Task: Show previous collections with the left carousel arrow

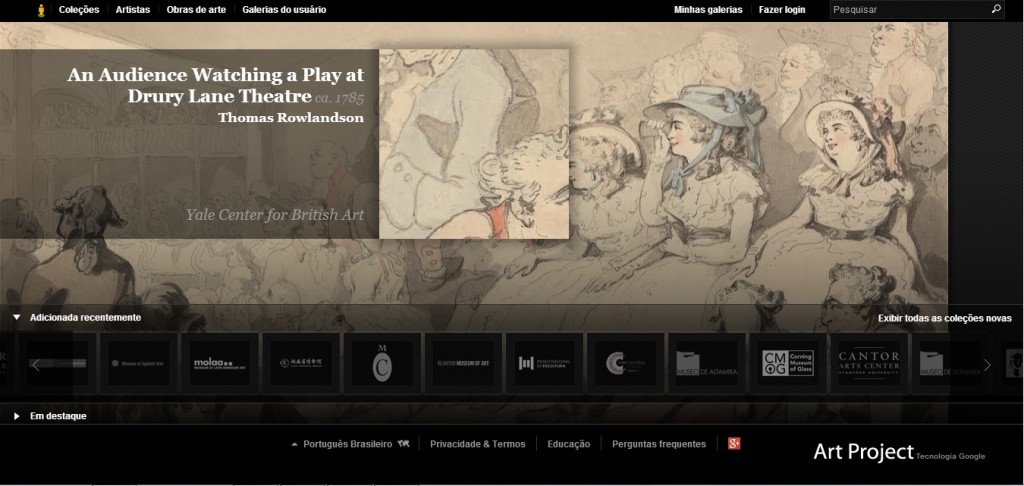Action: tap(36, 364)
